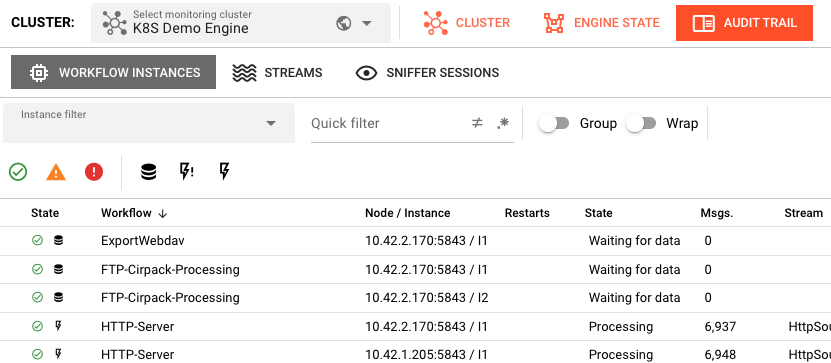Expand the monitoring cluster dropdown arrow
Image resolution: width=831 pixels, height=363 pixels.
(366, 23)
